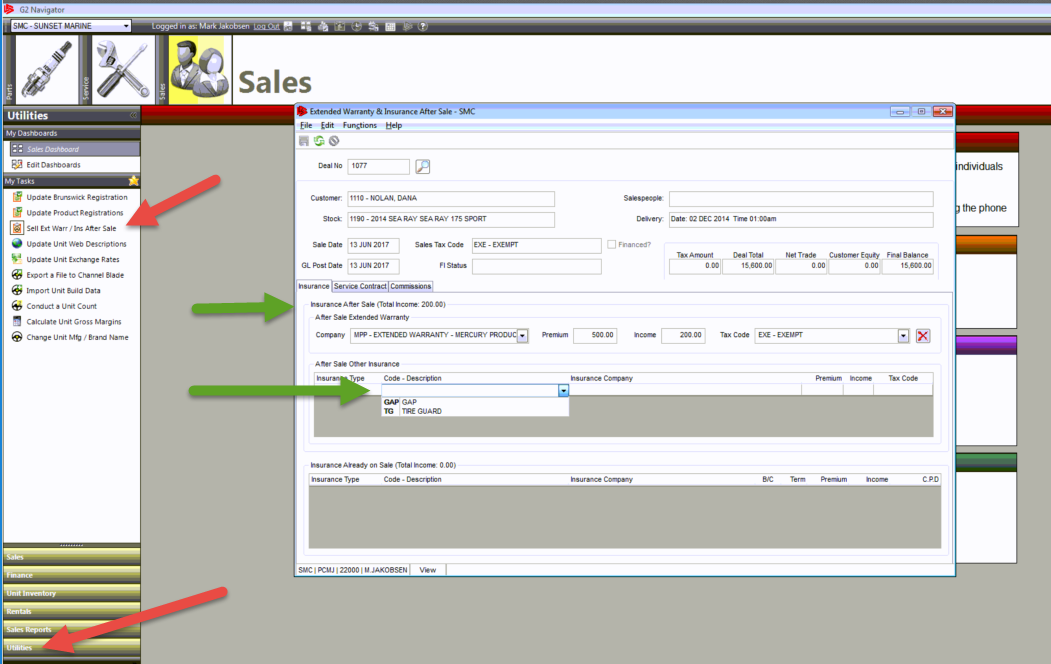Switch to the Service Contract tab
Screen dimensions: 1051x664
pos(360,286)
